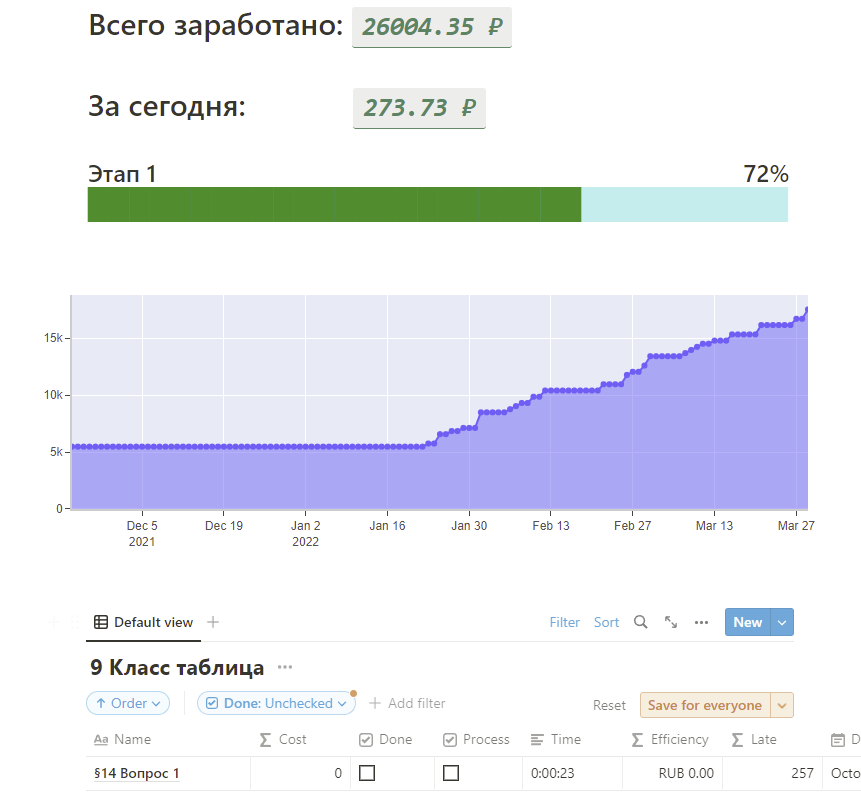The height and width of the screenshot is (795, 861).
Task: Click the Этап 1 label
Action: (122, 173)
